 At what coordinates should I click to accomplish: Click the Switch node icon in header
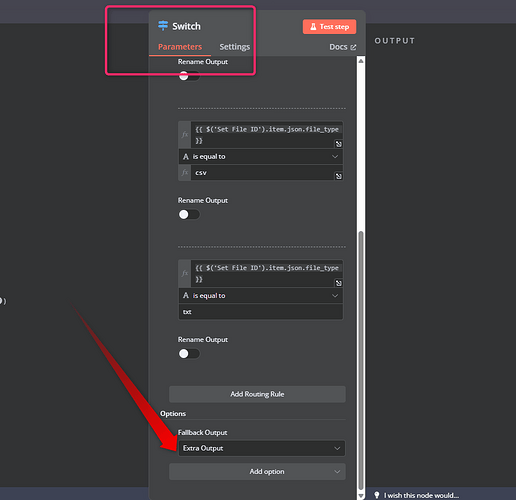163,26
